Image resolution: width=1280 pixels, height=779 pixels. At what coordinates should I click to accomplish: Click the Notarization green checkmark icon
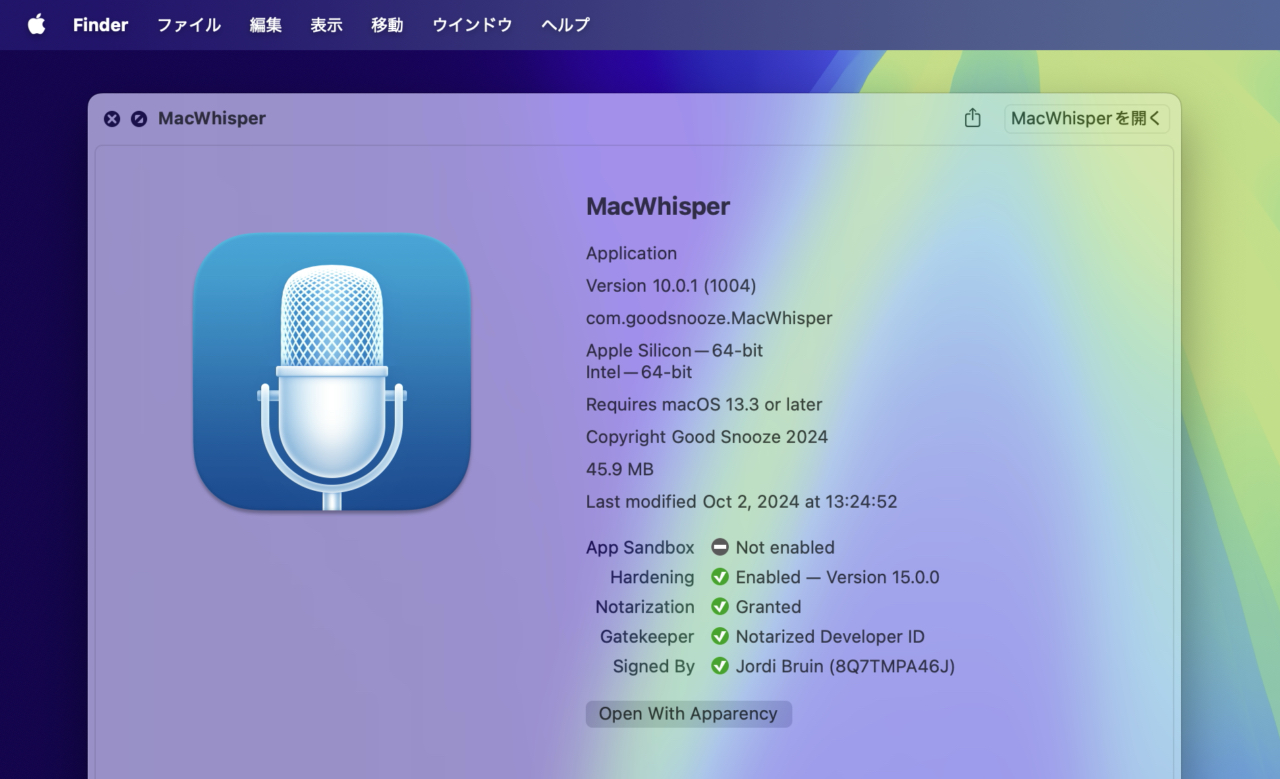click(x=720, y=607)
